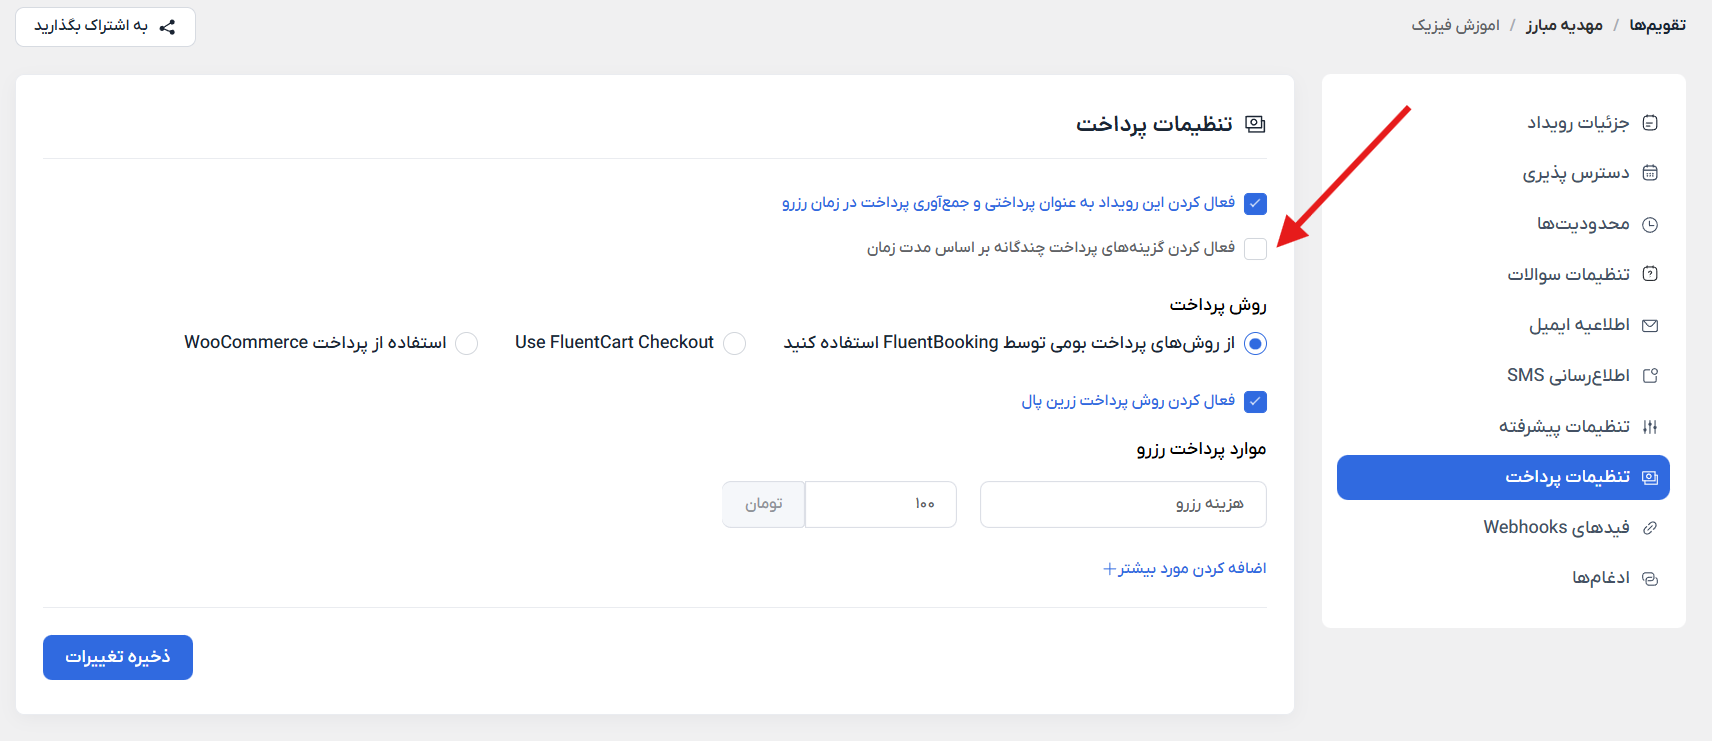Screen dimensions: 1712x741
Task: Click the email notifications envelope icon
Action: pos(1650,325)
